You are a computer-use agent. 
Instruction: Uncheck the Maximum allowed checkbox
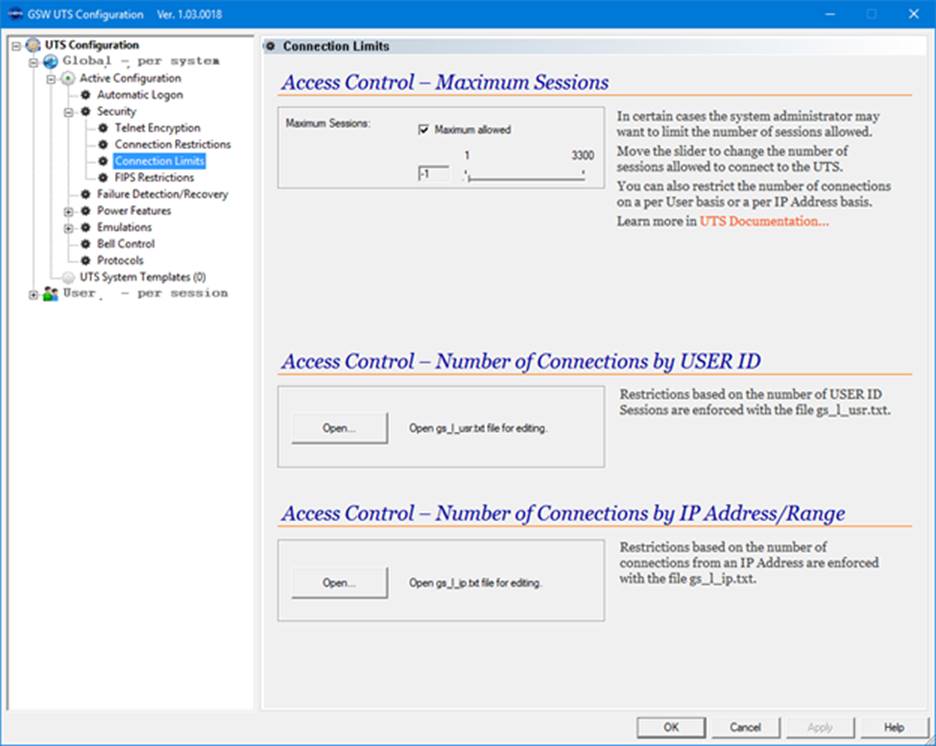point(423,130)
